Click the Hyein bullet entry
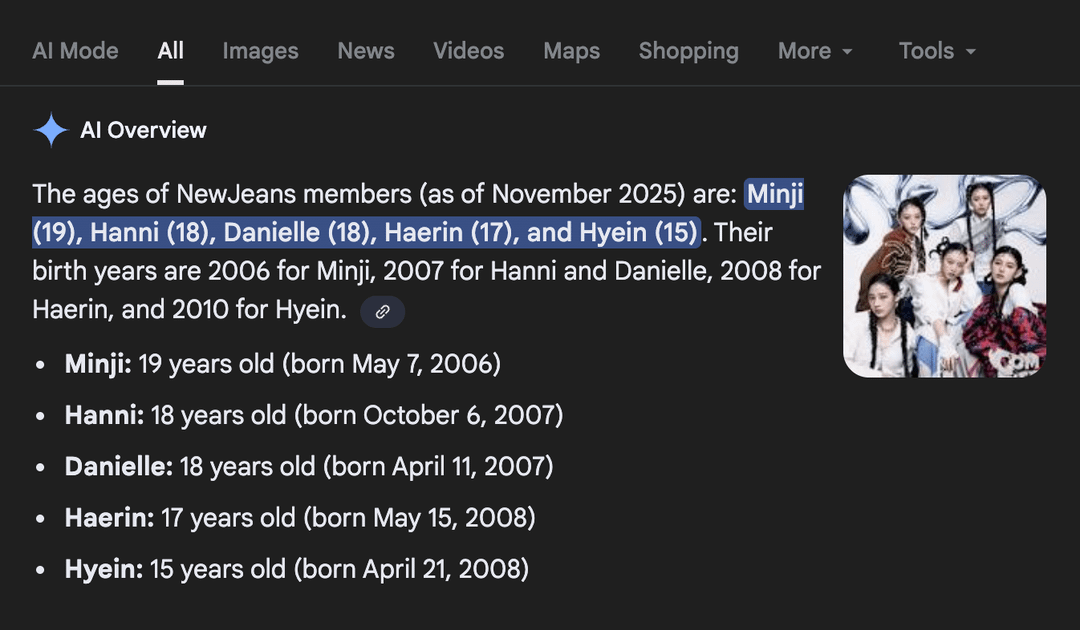 coord(296,569)
